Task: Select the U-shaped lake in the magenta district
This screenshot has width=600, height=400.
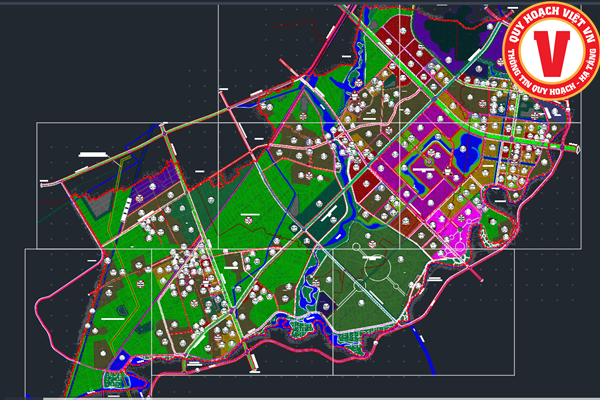Action: pos(431,160)
